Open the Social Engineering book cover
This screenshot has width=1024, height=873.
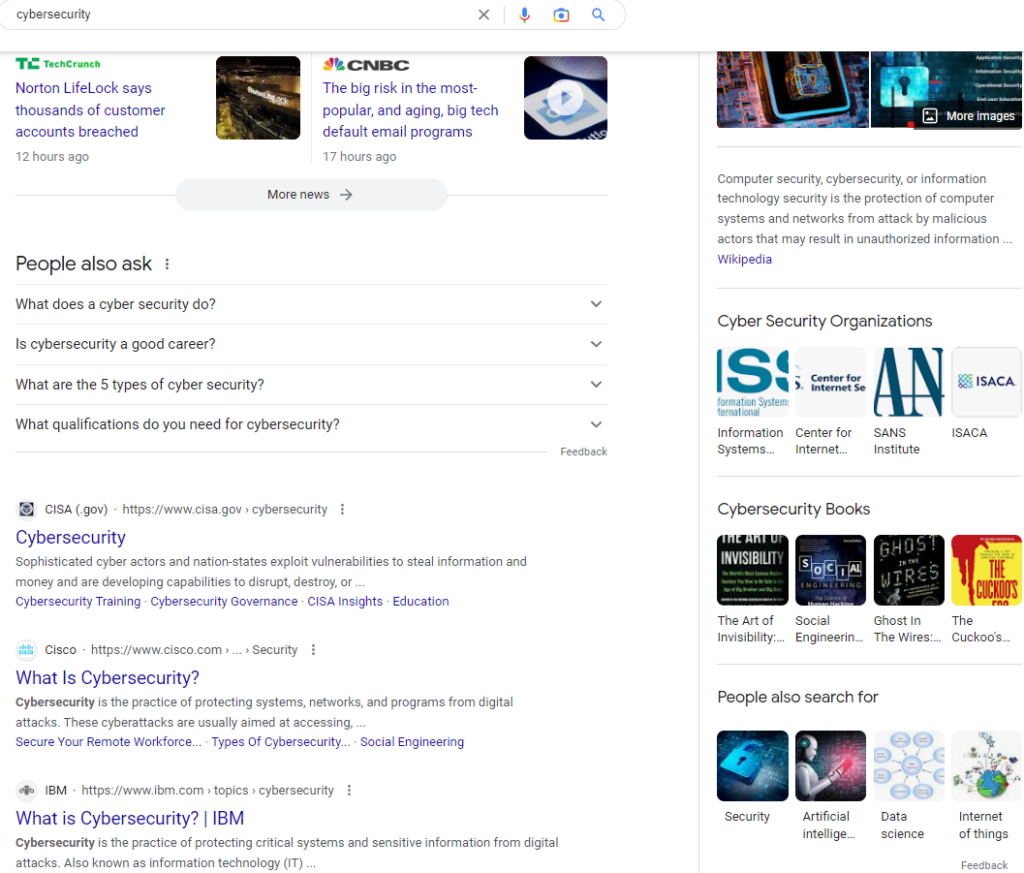[x=831, y=571]
